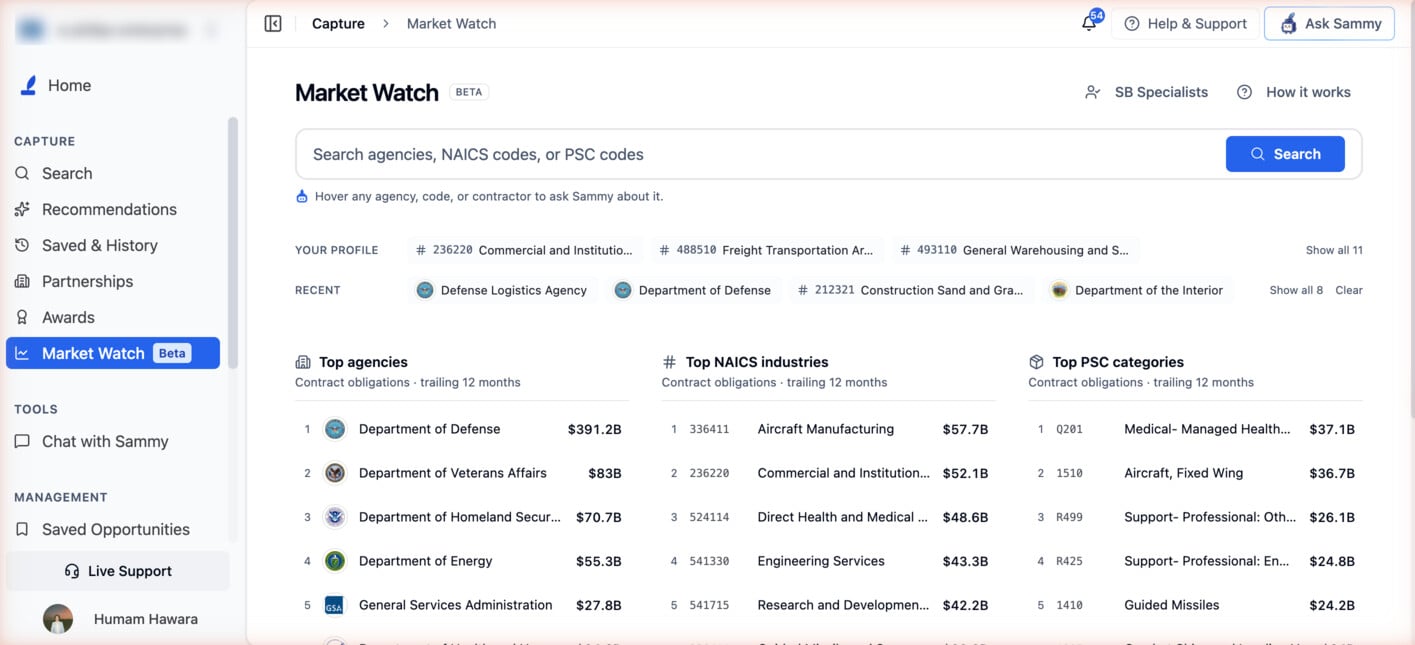Focus the agencies, NAICS, PSC search field
This screenshot has width=1415, height=645.
click(x=760, y=154)
